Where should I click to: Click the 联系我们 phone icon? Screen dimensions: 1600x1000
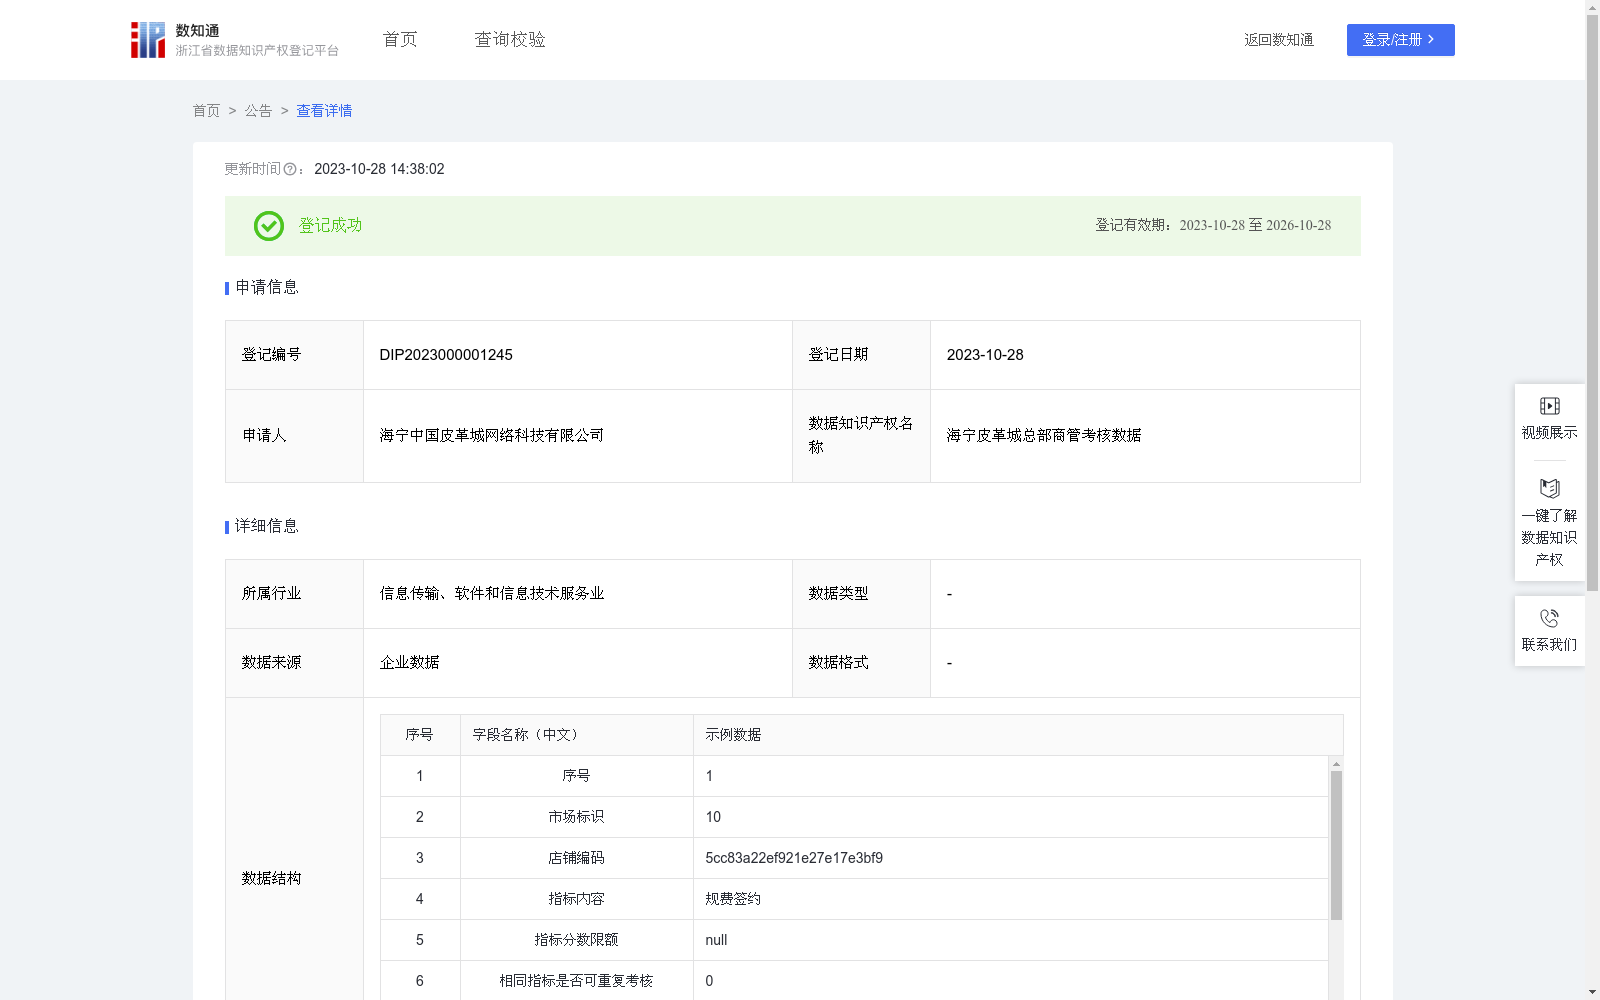1549,618
